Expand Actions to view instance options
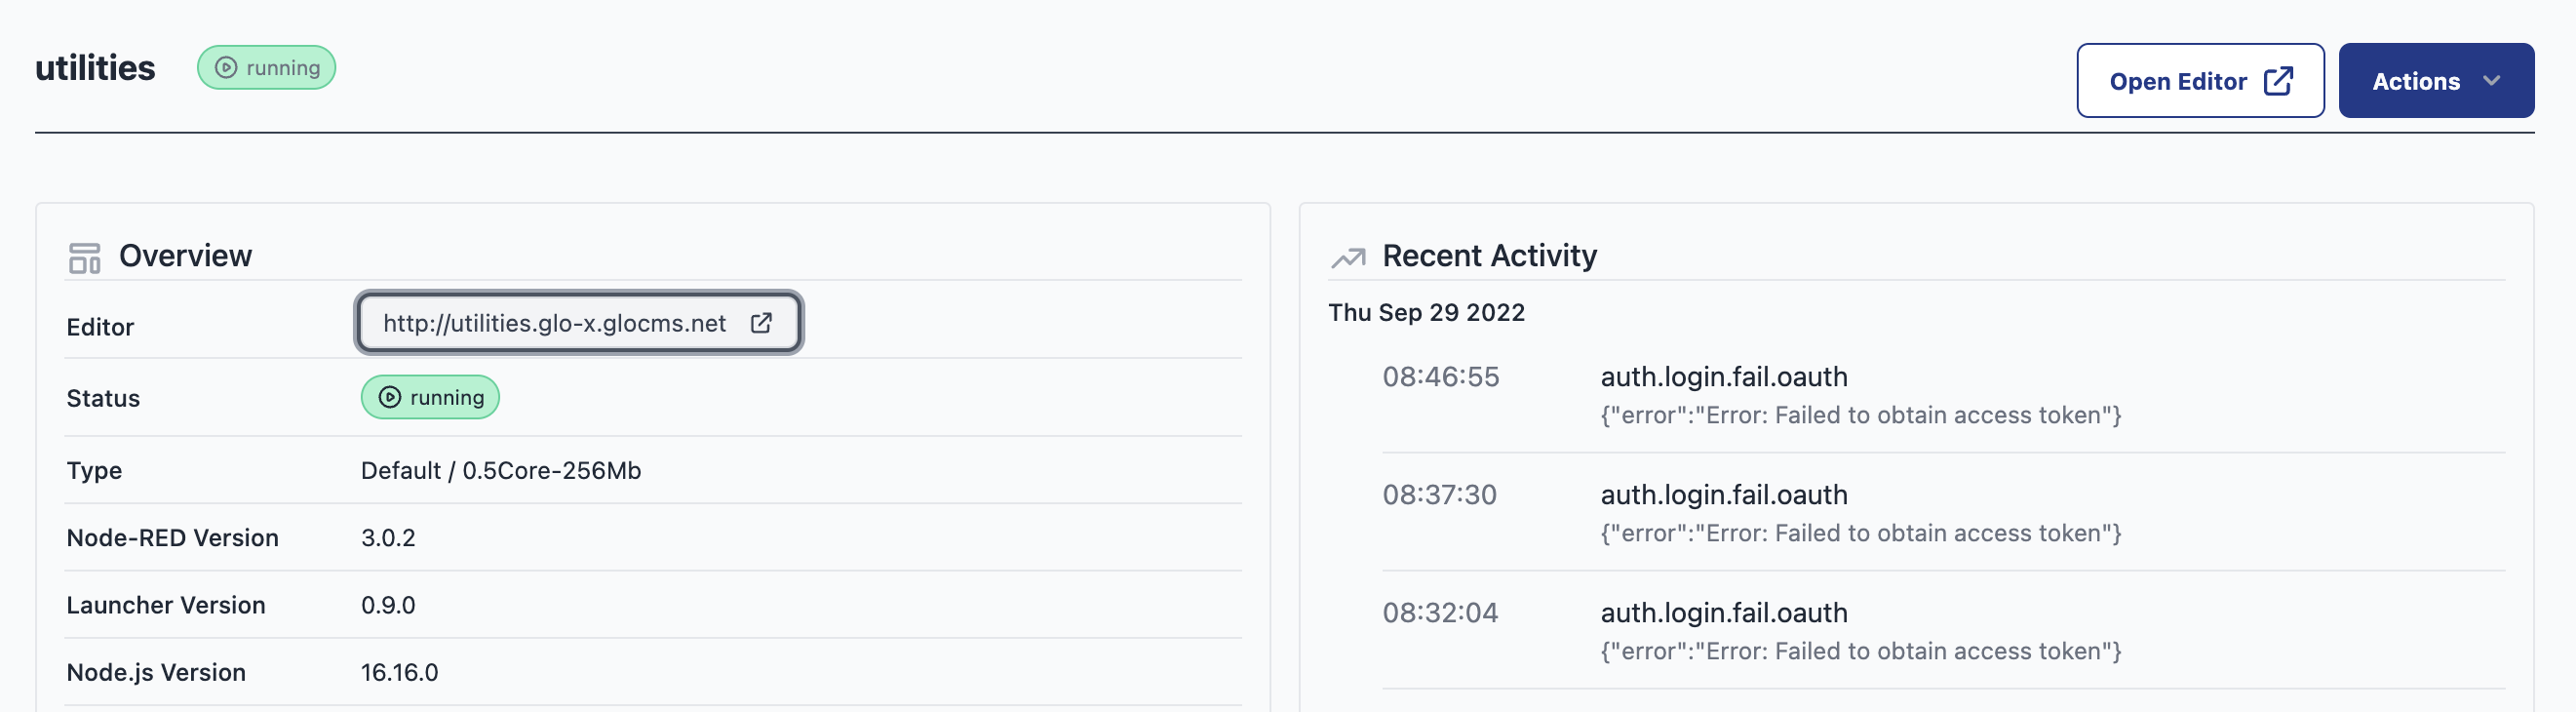Viewport: 2576px width, 712px height. click(x=2436, y=81)
